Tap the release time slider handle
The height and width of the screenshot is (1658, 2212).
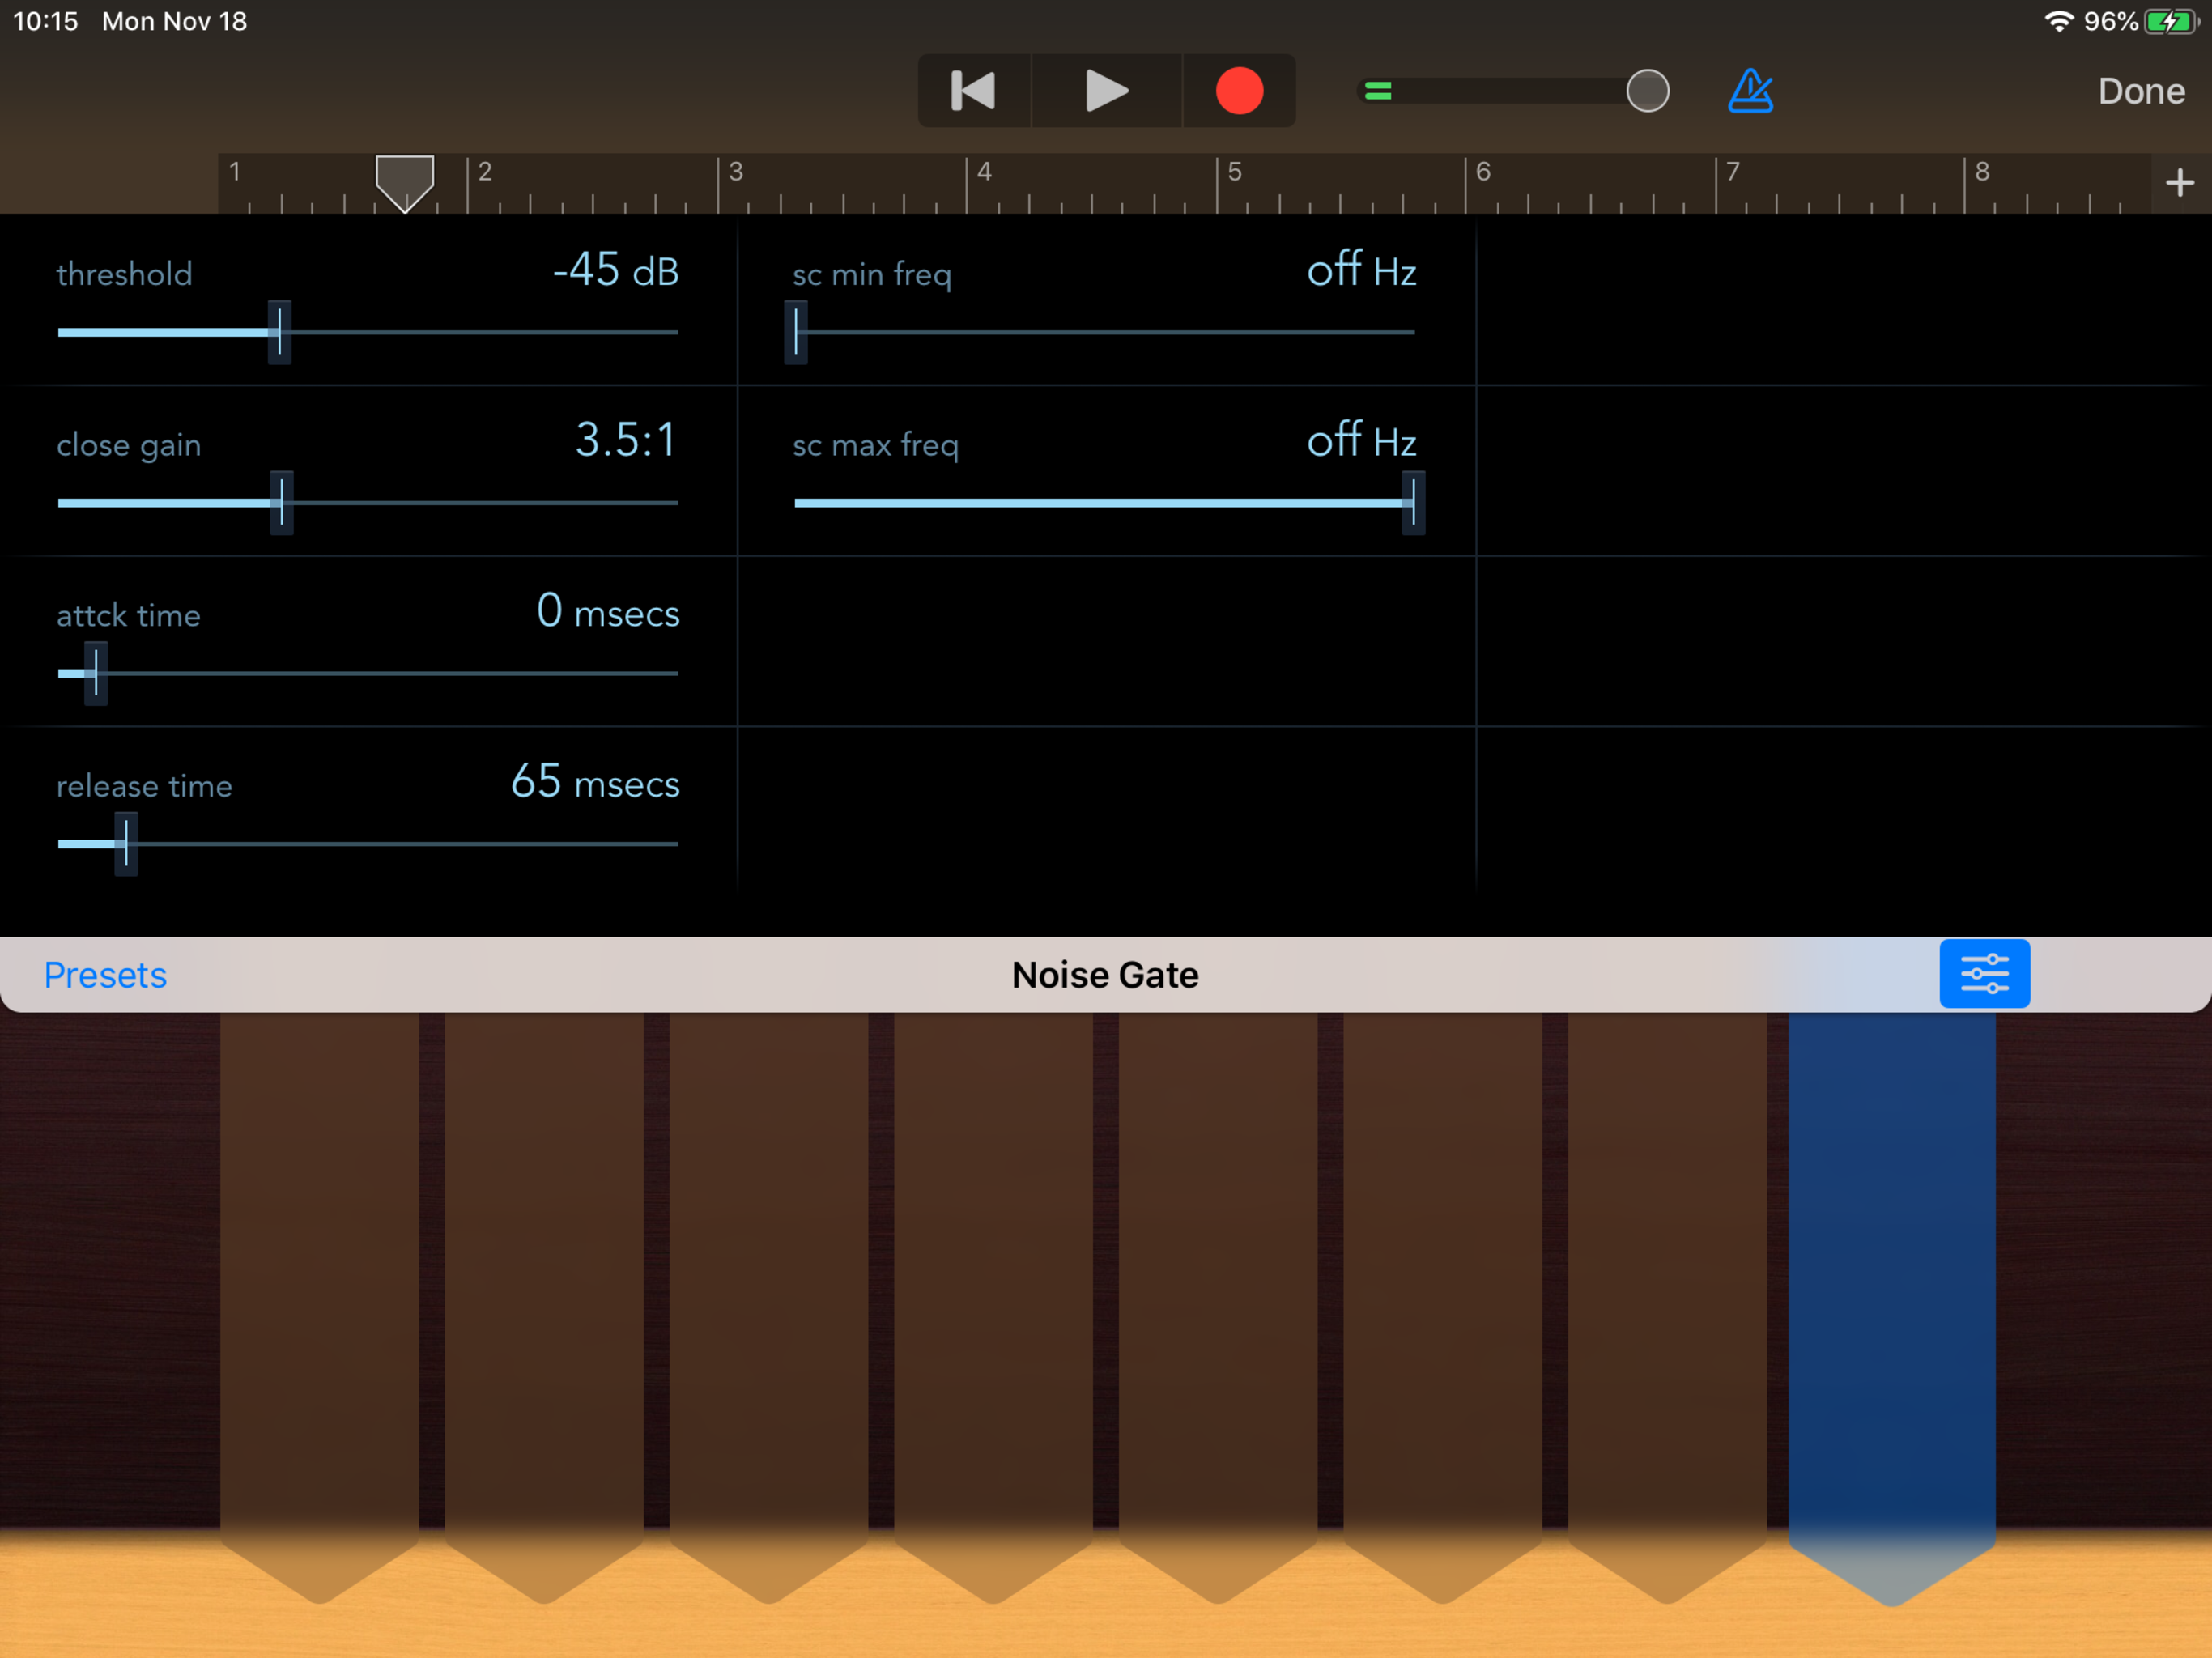[126, 844]
